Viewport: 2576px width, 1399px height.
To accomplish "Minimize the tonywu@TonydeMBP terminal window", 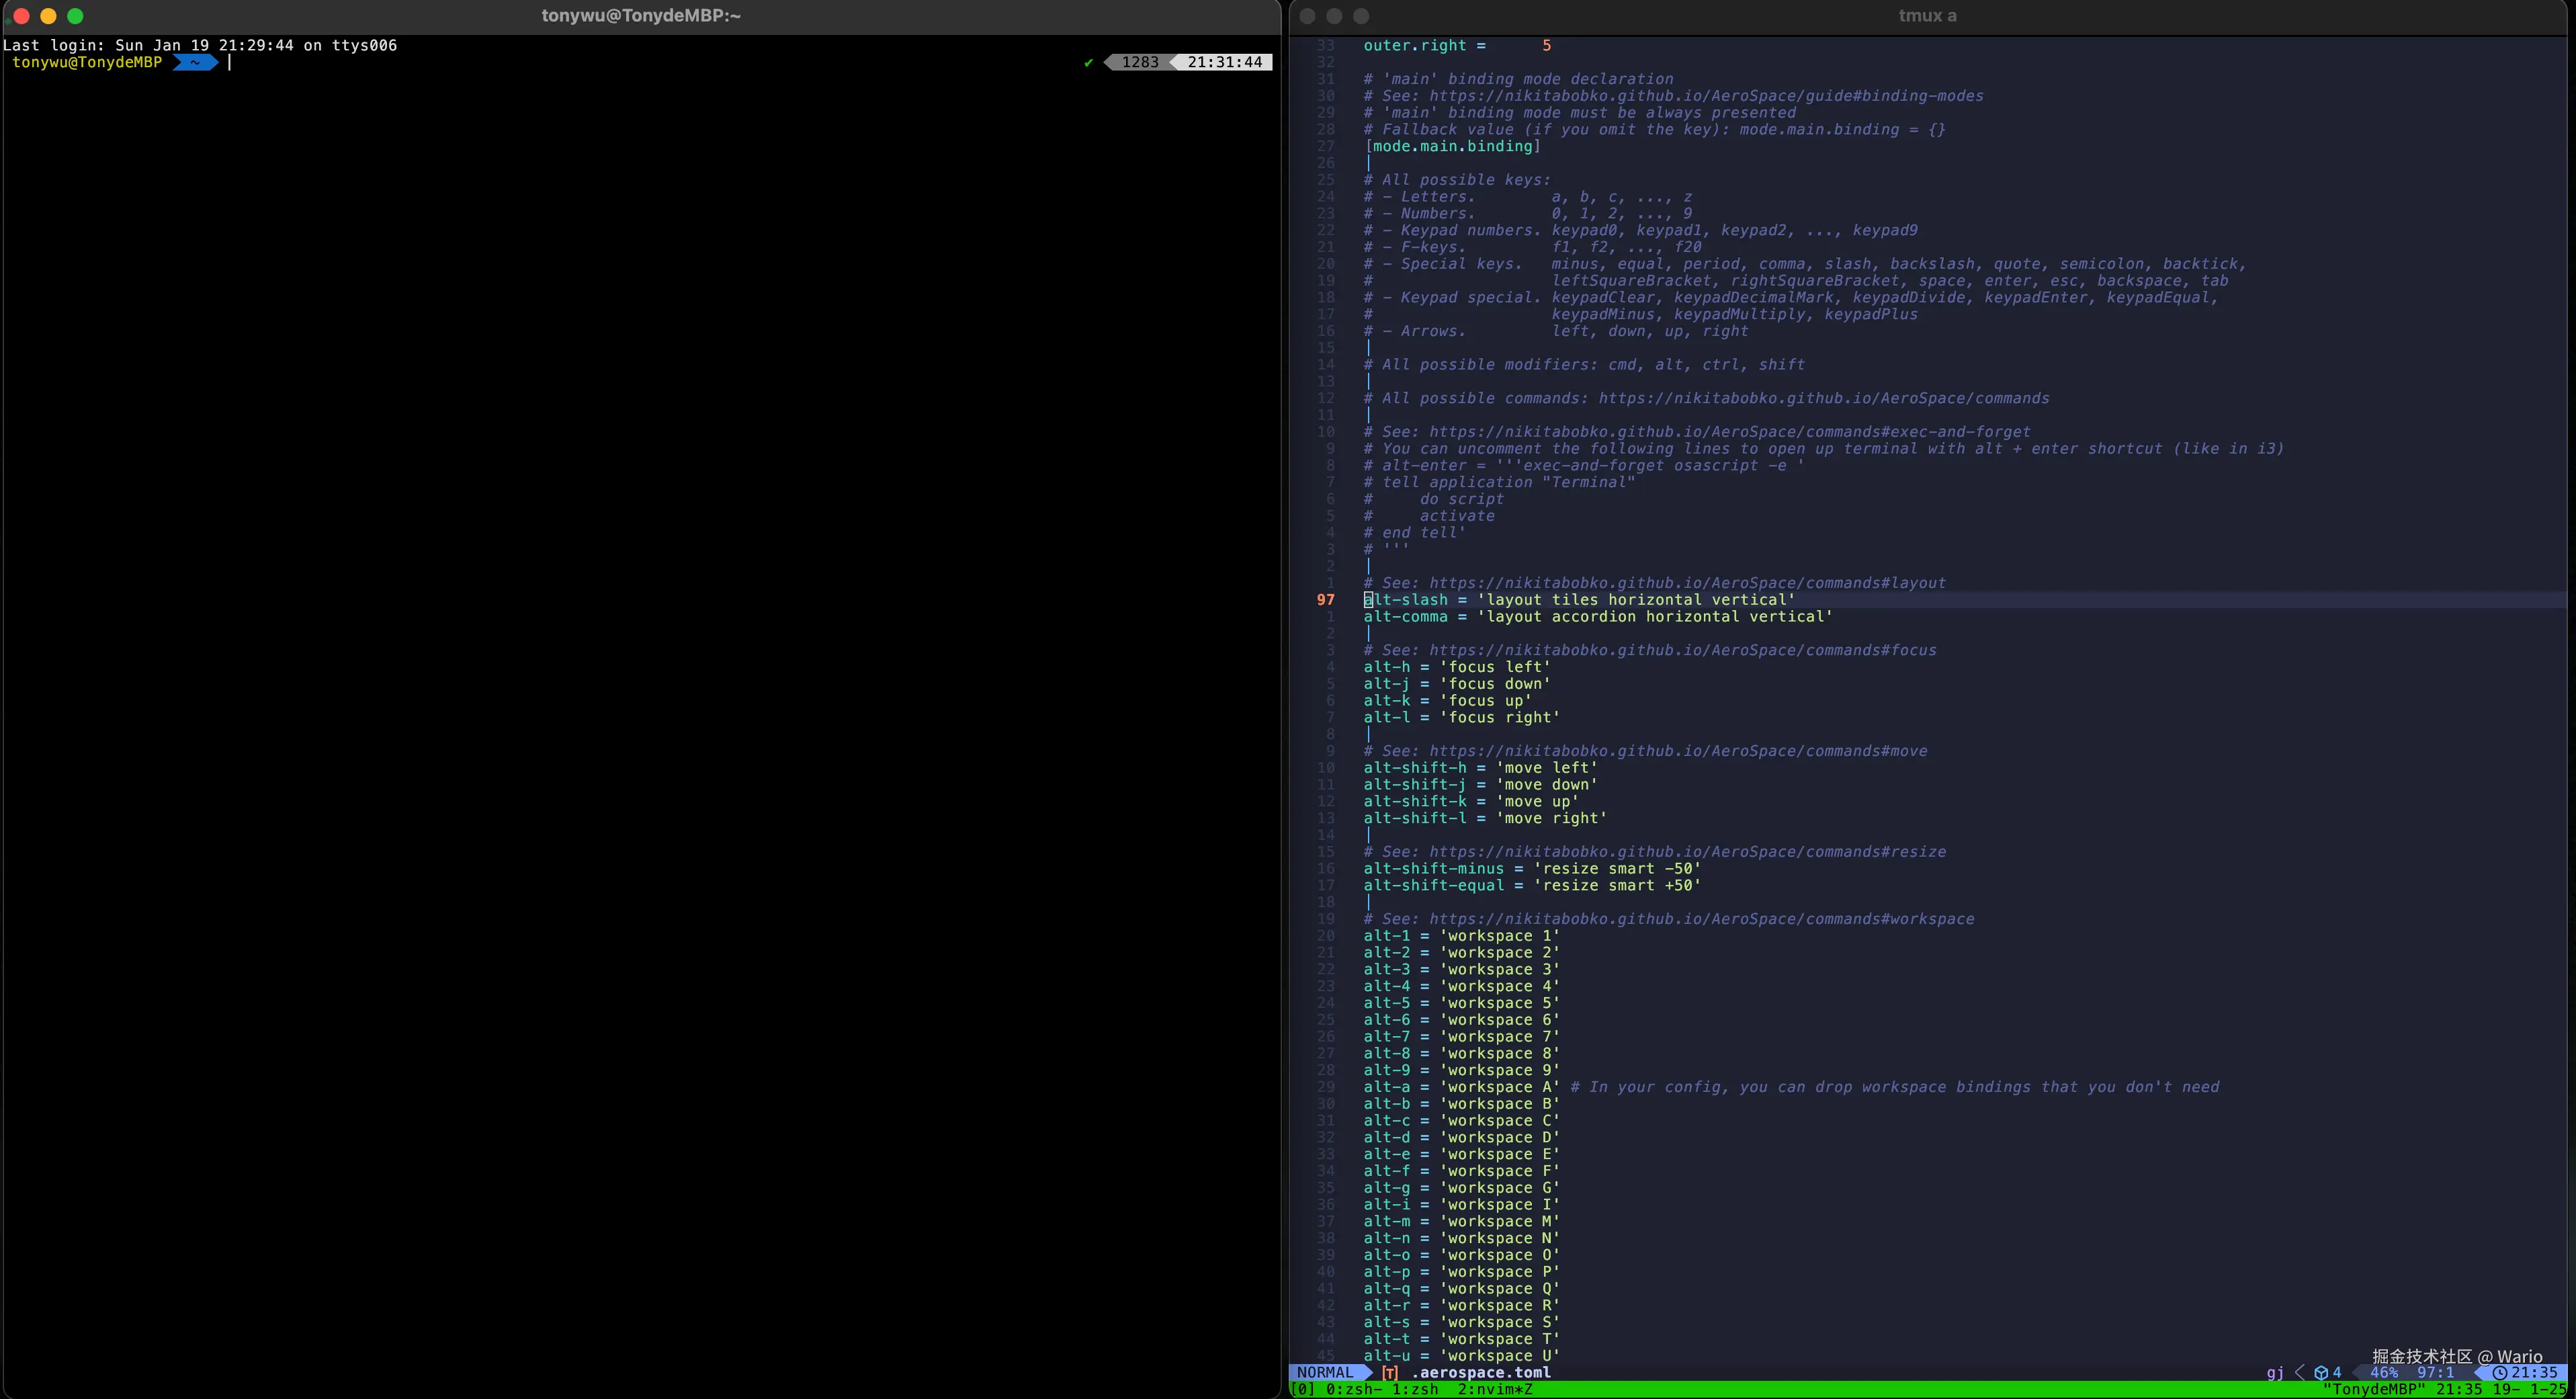I will [x=48, y=16].
